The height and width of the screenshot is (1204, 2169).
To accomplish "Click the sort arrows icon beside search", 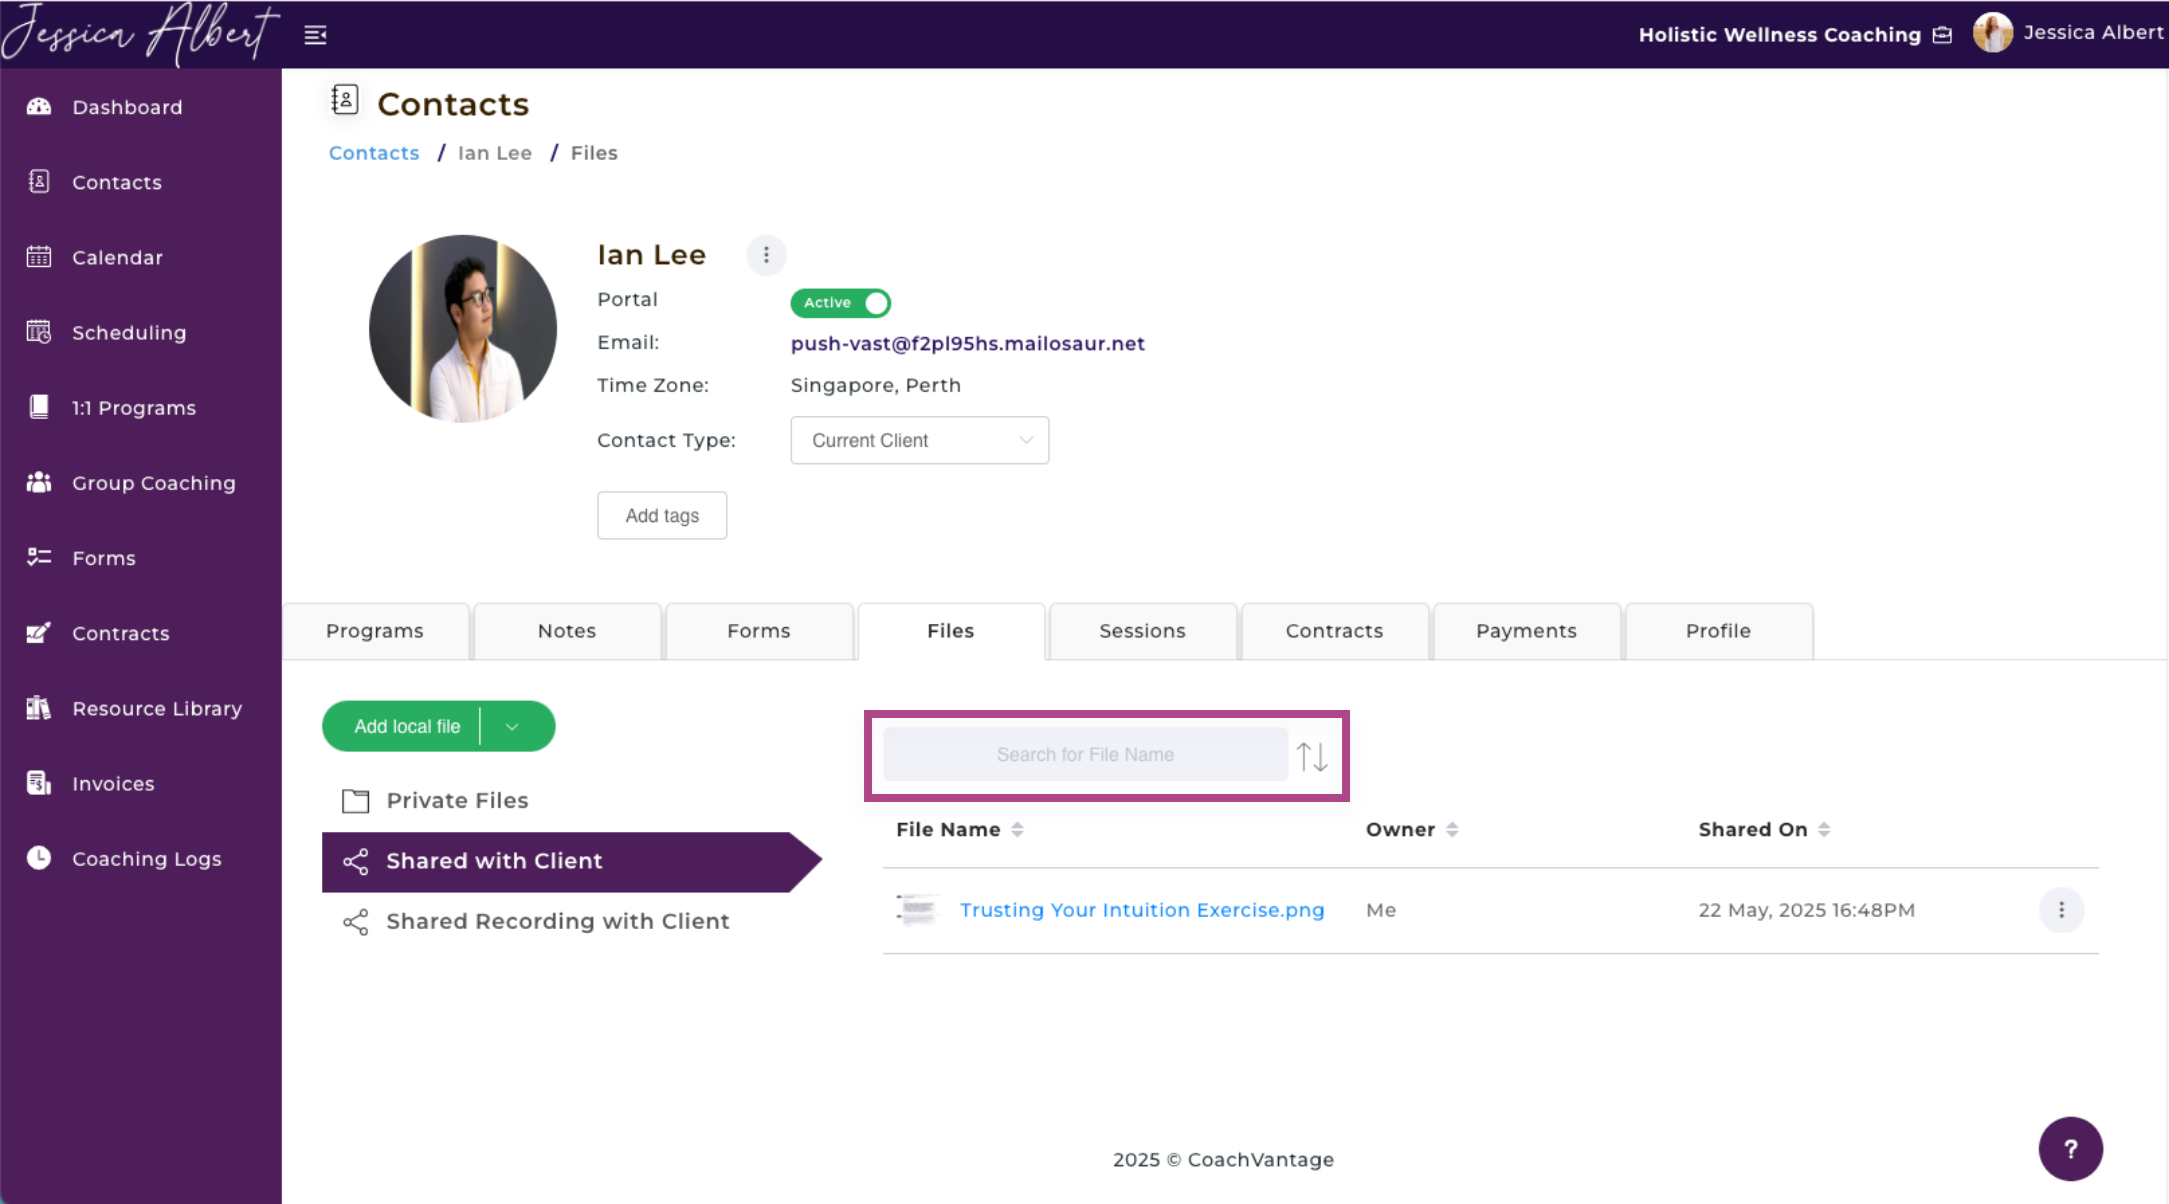I will [1312, 756].
